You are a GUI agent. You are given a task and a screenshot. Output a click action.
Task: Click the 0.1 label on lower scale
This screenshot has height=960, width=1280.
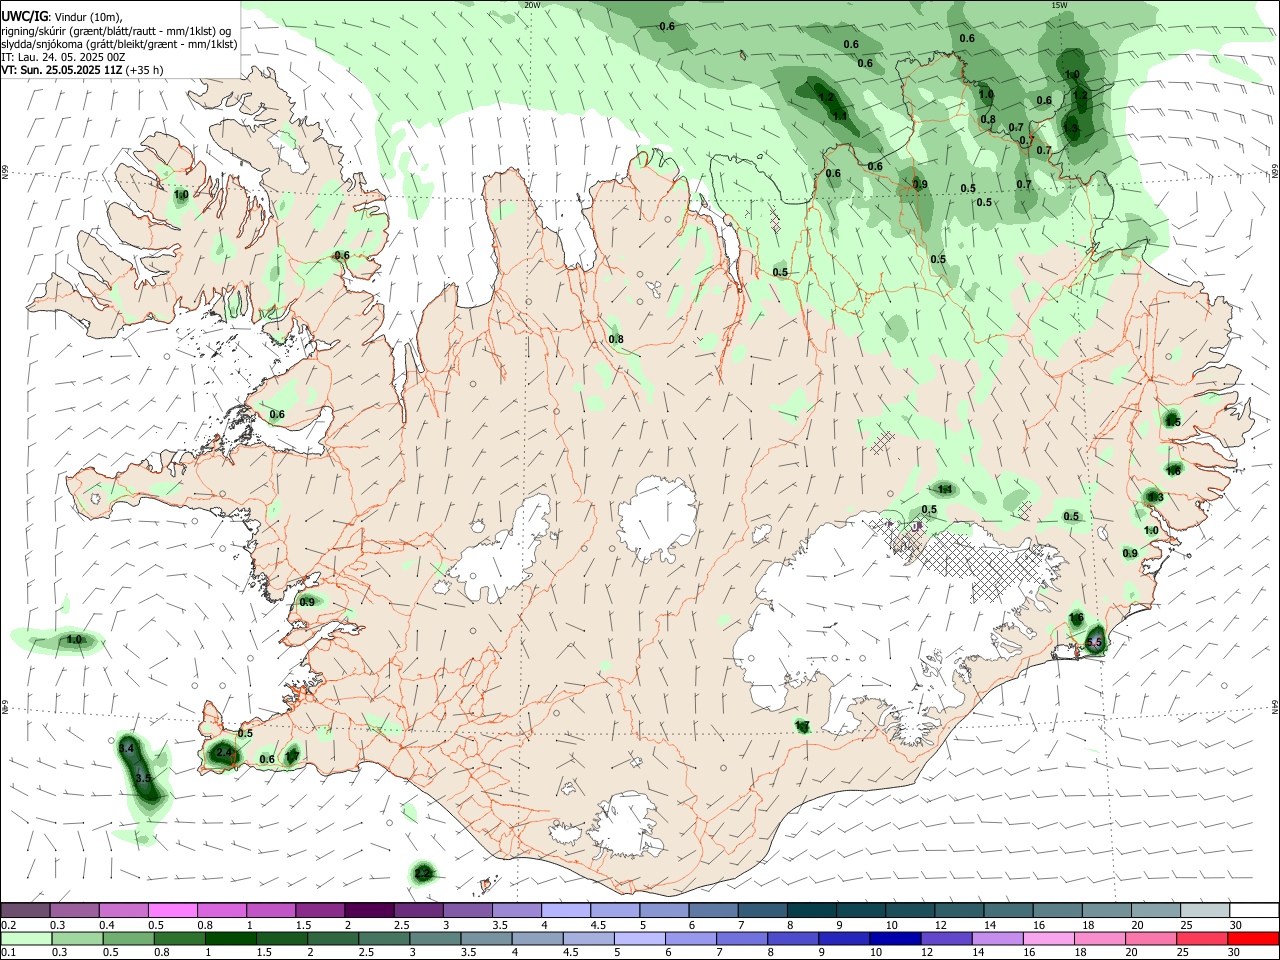pyautogui.click(x=9, y=953)
